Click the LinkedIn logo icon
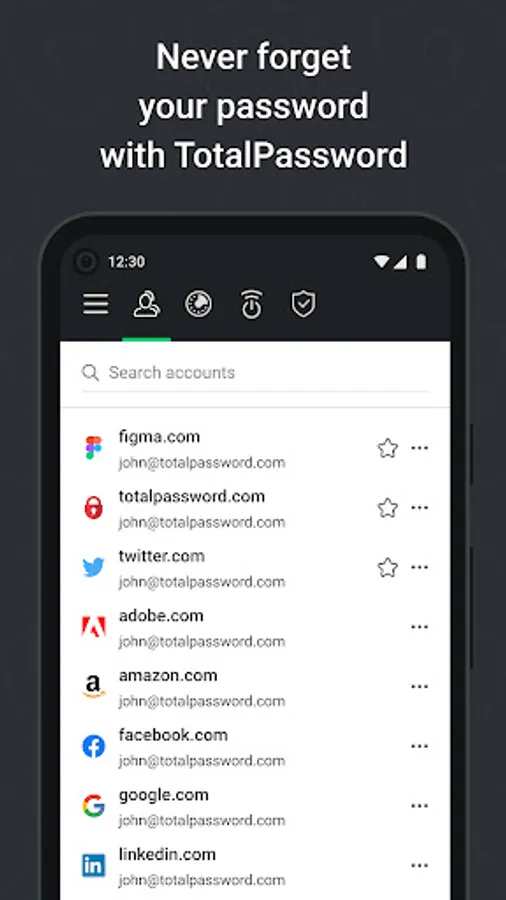 (94, 866)
